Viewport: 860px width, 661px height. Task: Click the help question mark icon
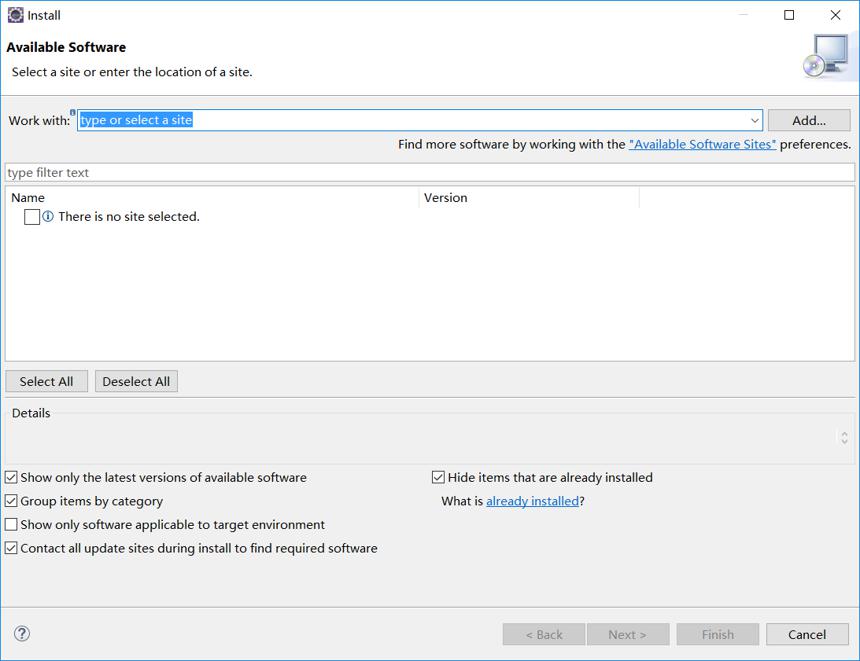coord(22,634)
